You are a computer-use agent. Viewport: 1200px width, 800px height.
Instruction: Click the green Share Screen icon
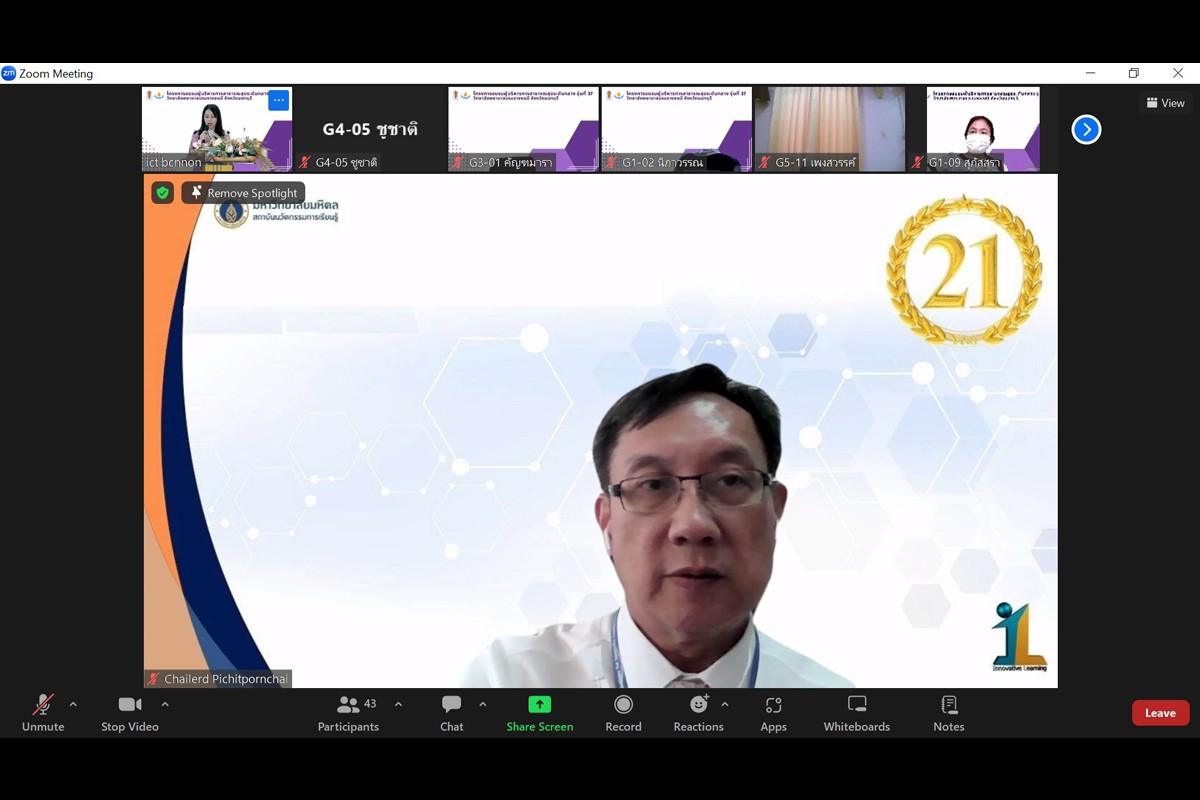coord(539,705)
